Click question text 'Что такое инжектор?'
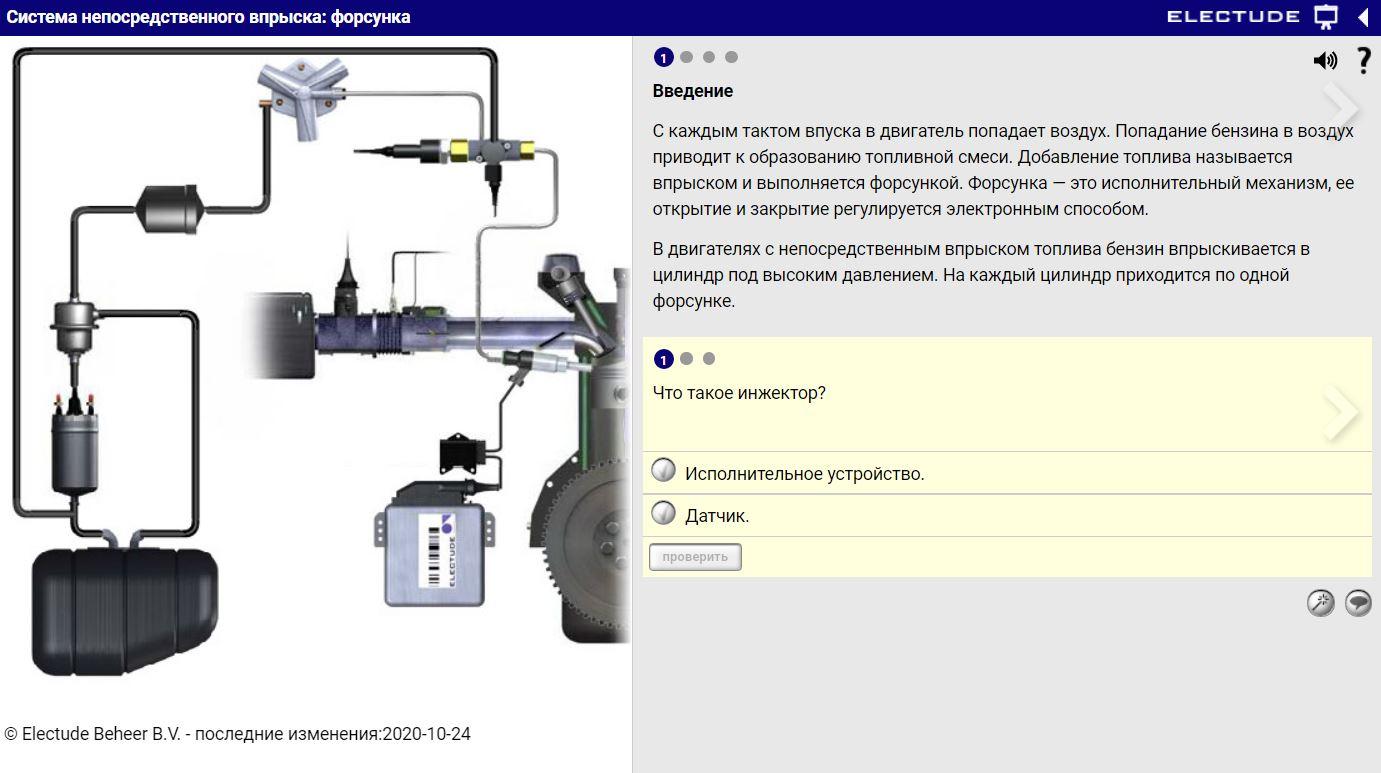This screenshot has width=1381, height=773. coord(739,393)
